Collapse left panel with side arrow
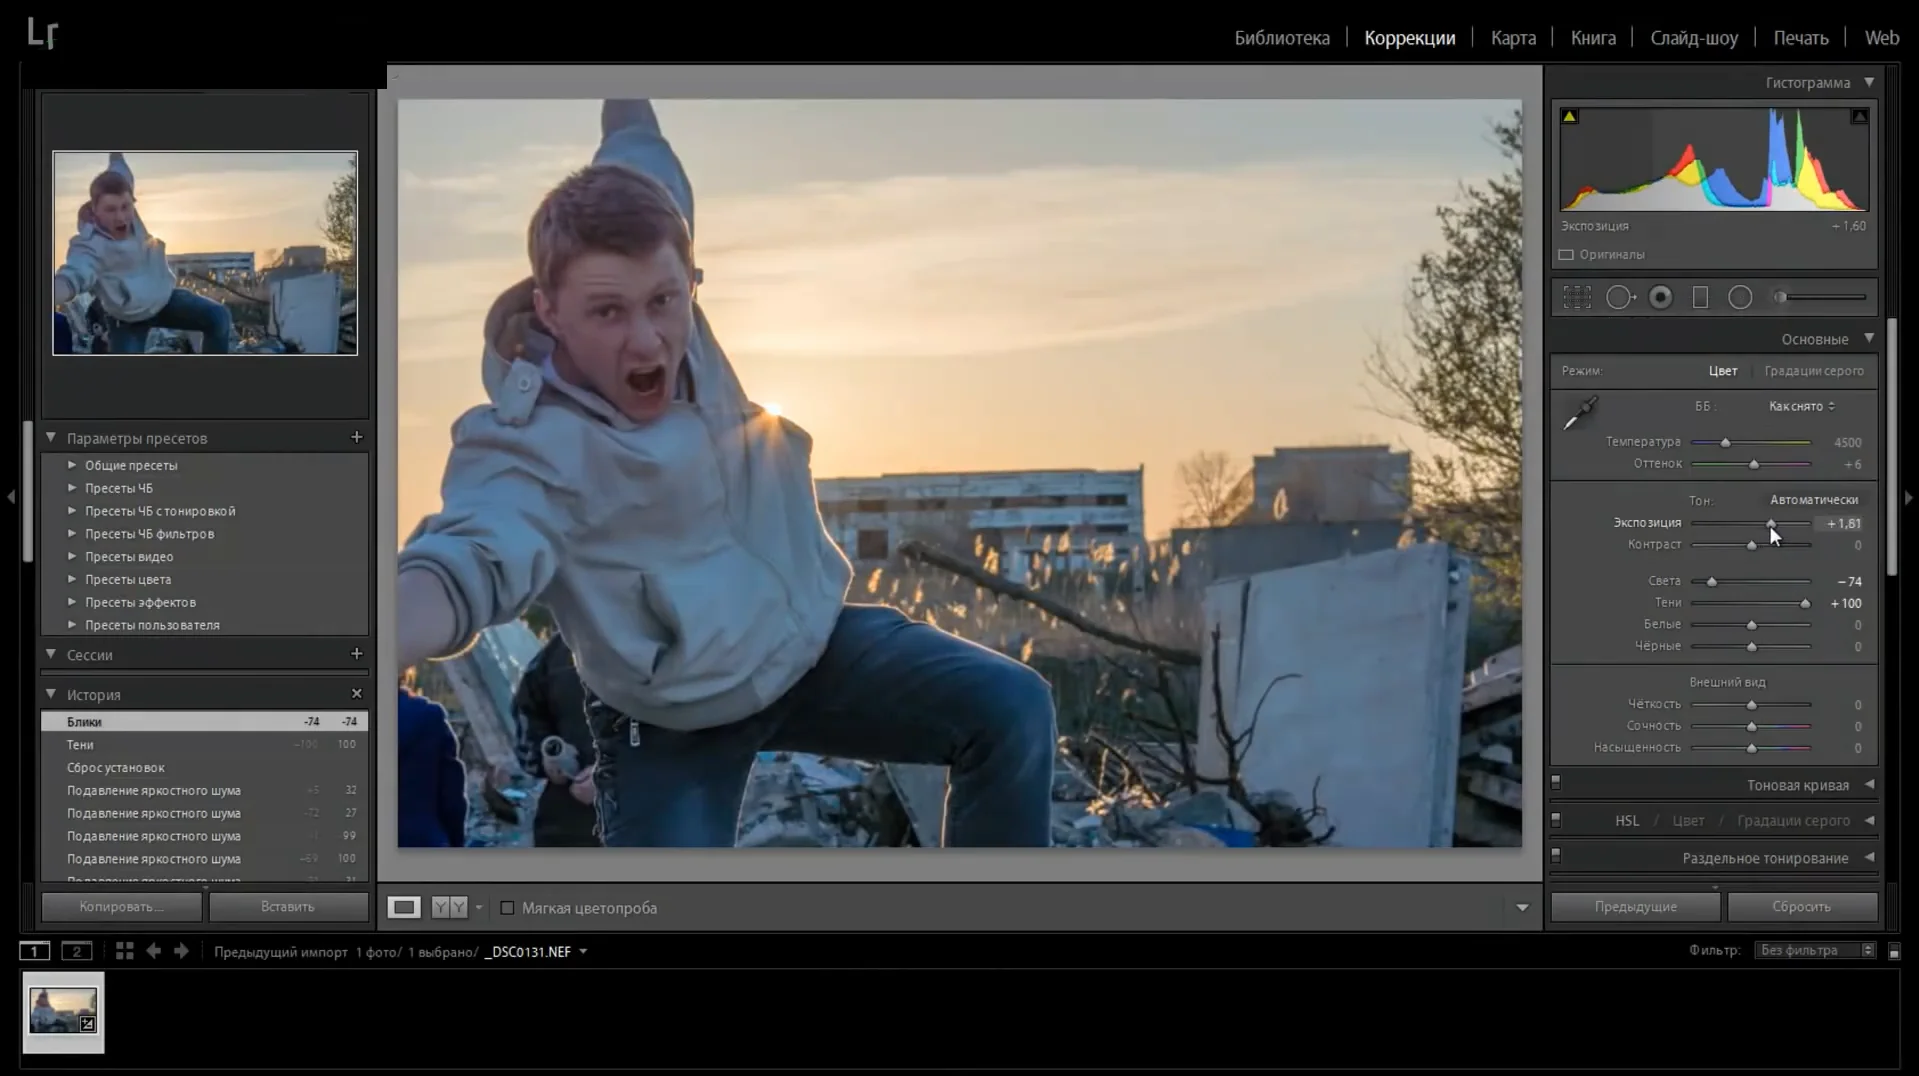 tap(11, 496)
